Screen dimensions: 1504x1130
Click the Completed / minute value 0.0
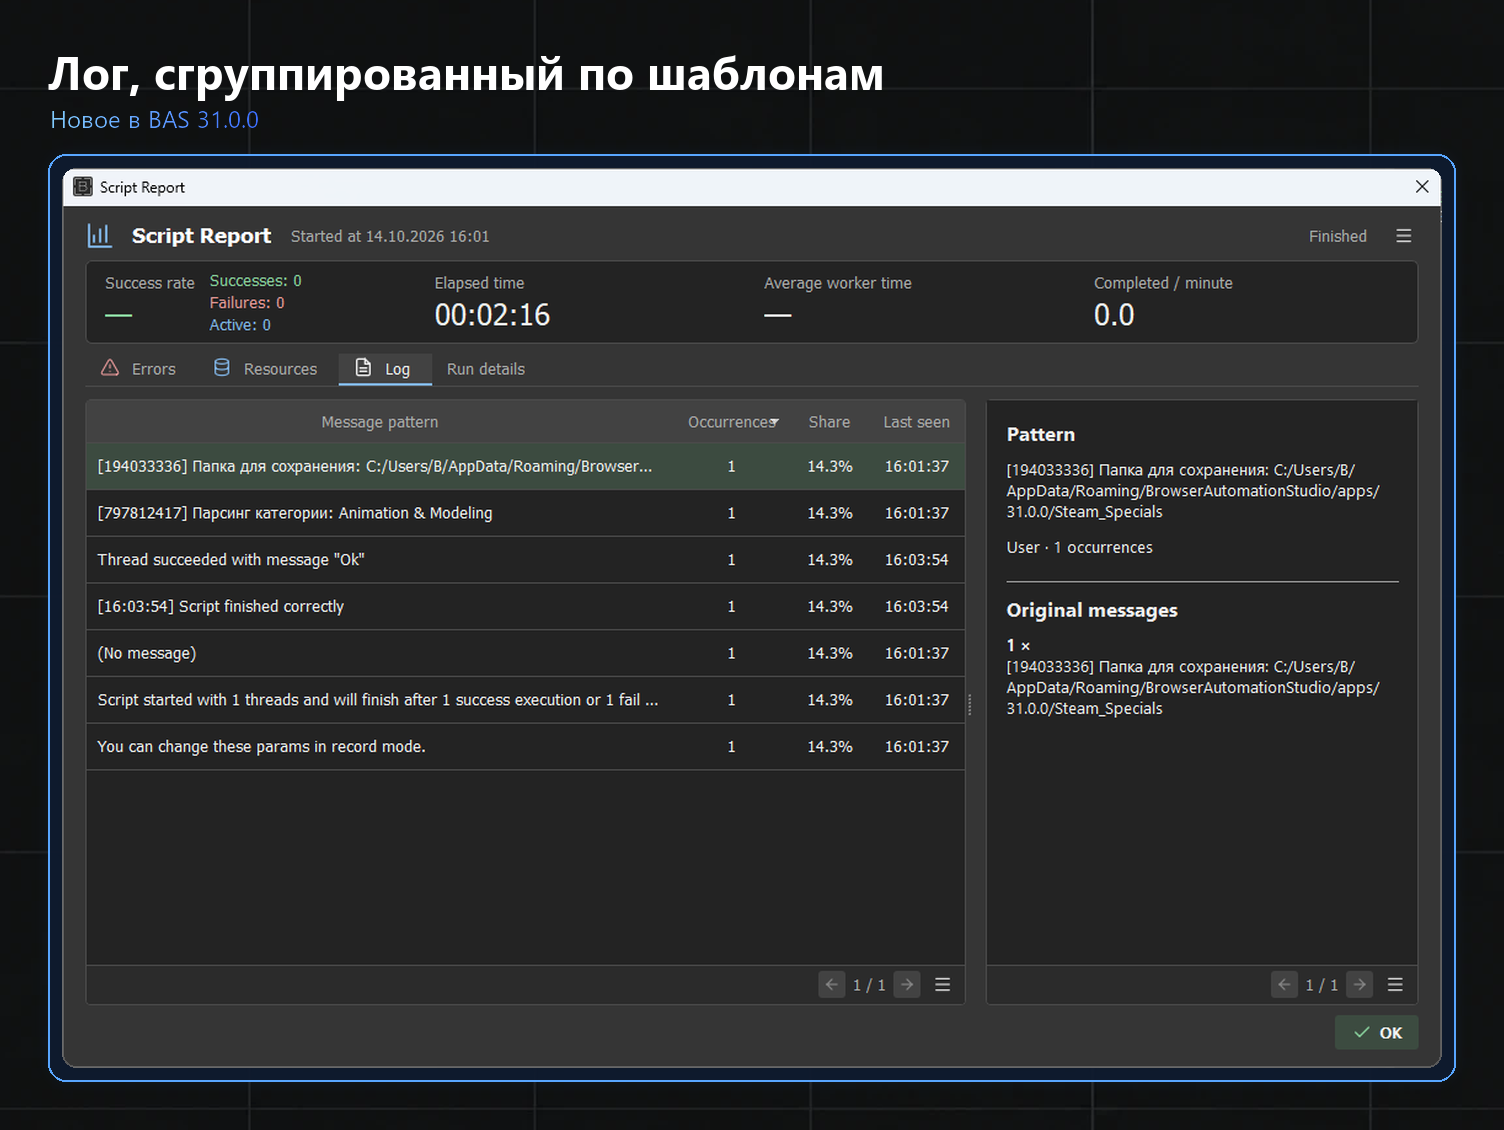pos(1114,315)
